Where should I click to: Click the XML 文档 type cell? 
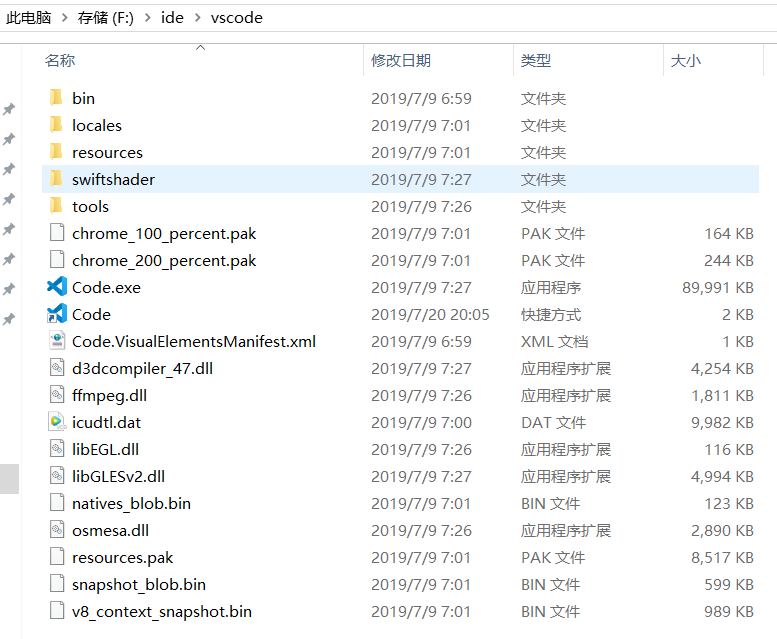(555, 341)
